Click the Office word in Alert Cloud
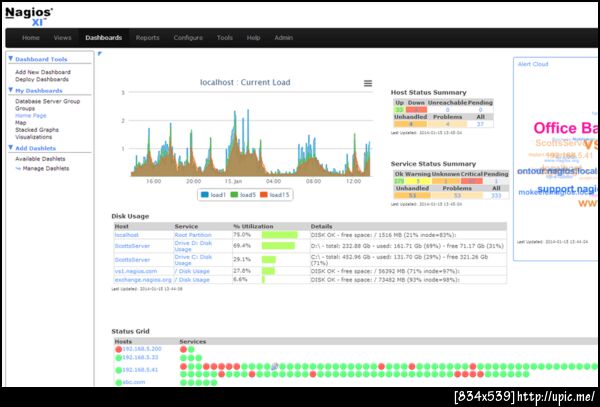 pos(555,128)
